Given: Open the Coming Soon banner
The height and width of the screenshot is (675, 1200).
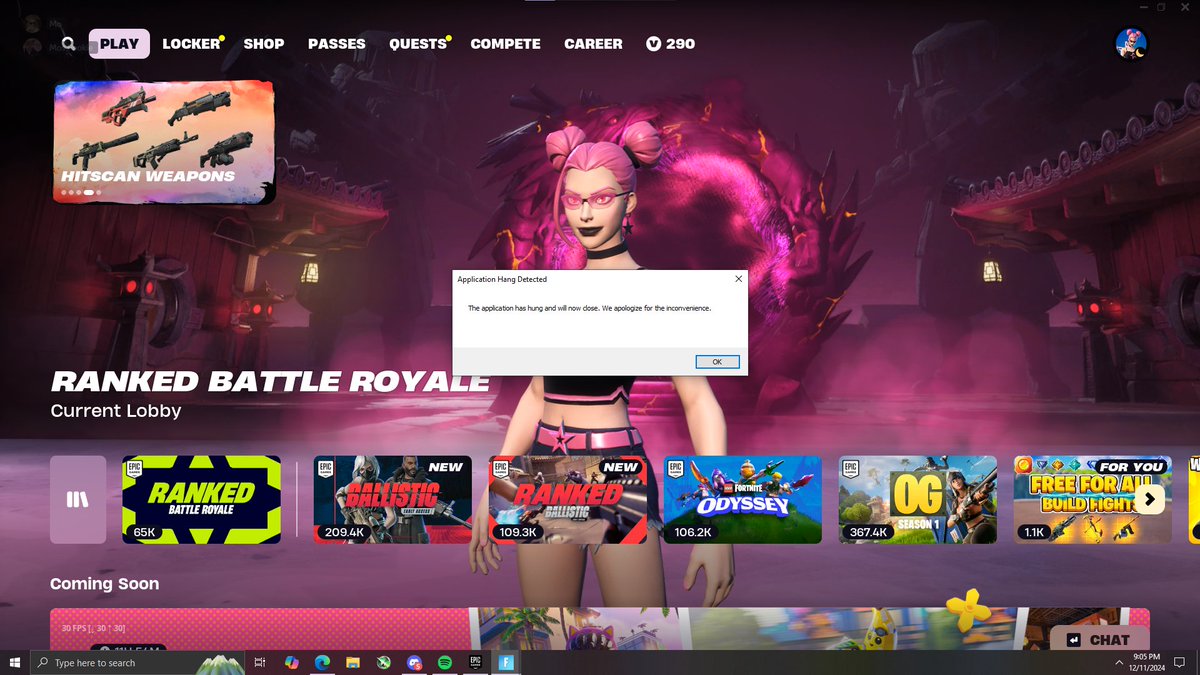Looking at the screenshot, I should click(600, 630).
